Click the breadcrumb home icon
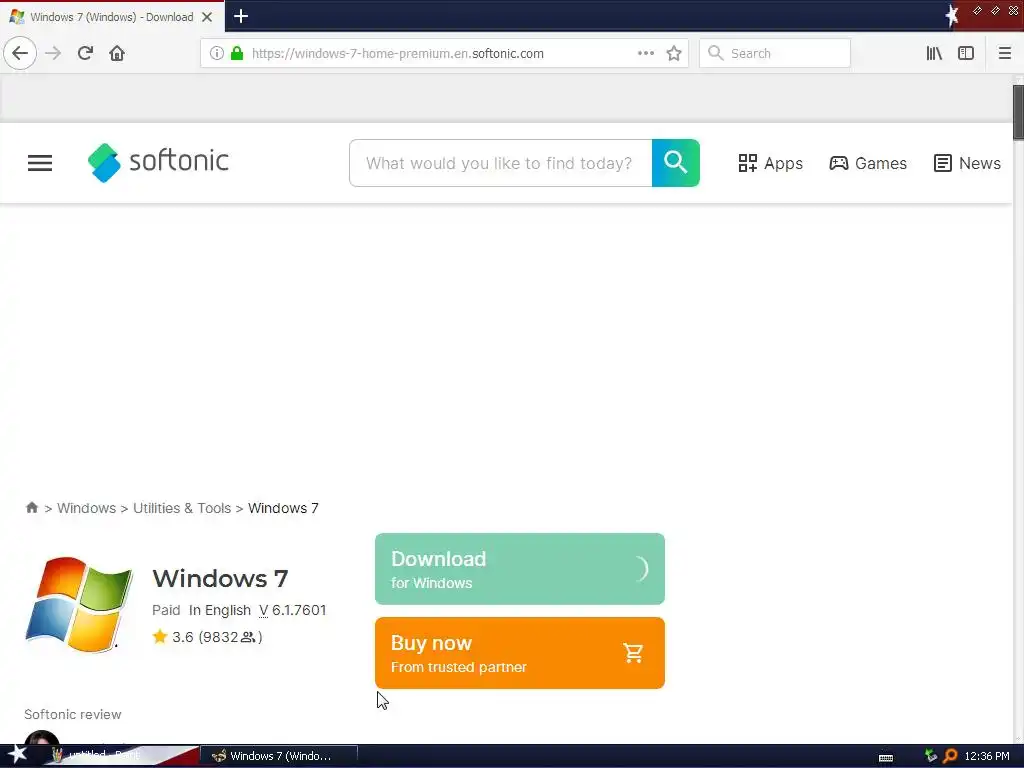Viewport: 1024px width, 768px height. pos(31,507)
